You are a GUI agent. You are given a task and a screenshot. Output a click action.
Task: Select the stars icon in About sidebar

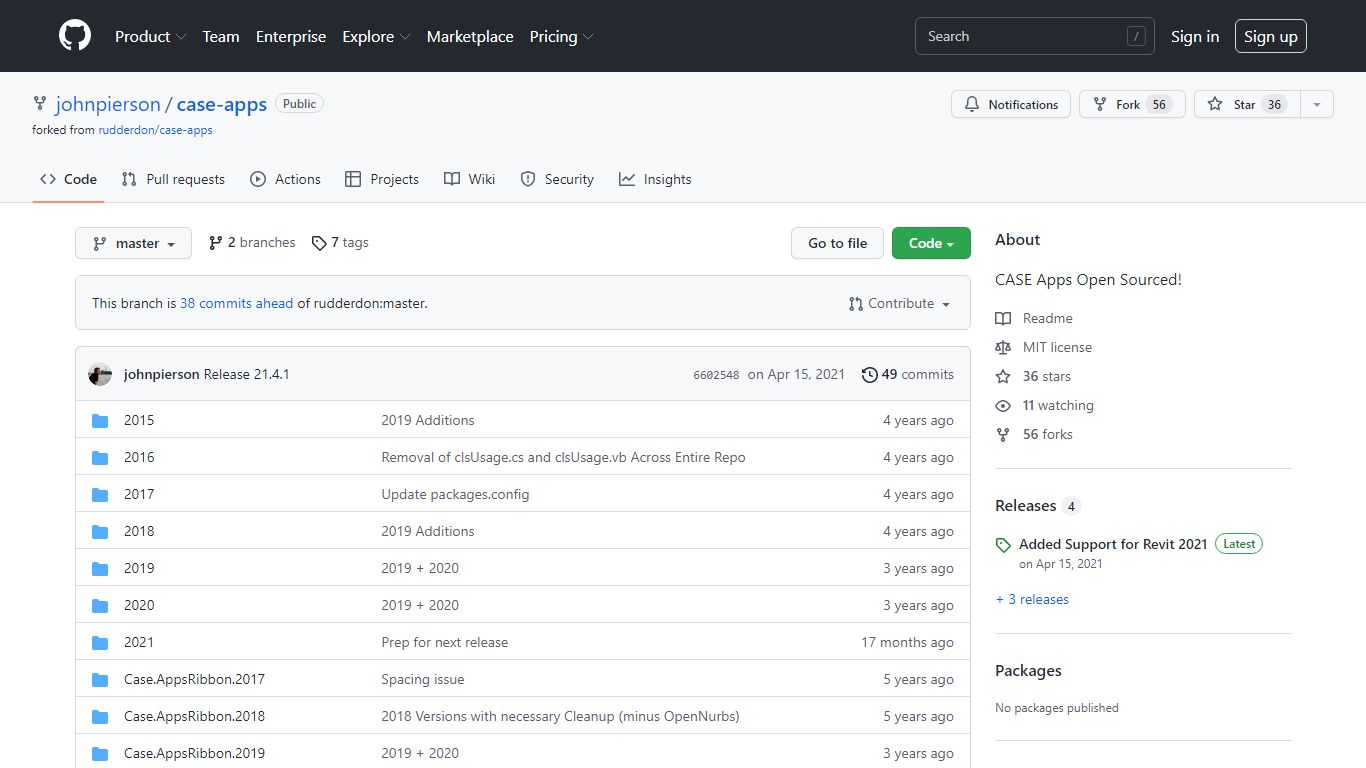click(x=1003, y=376)
